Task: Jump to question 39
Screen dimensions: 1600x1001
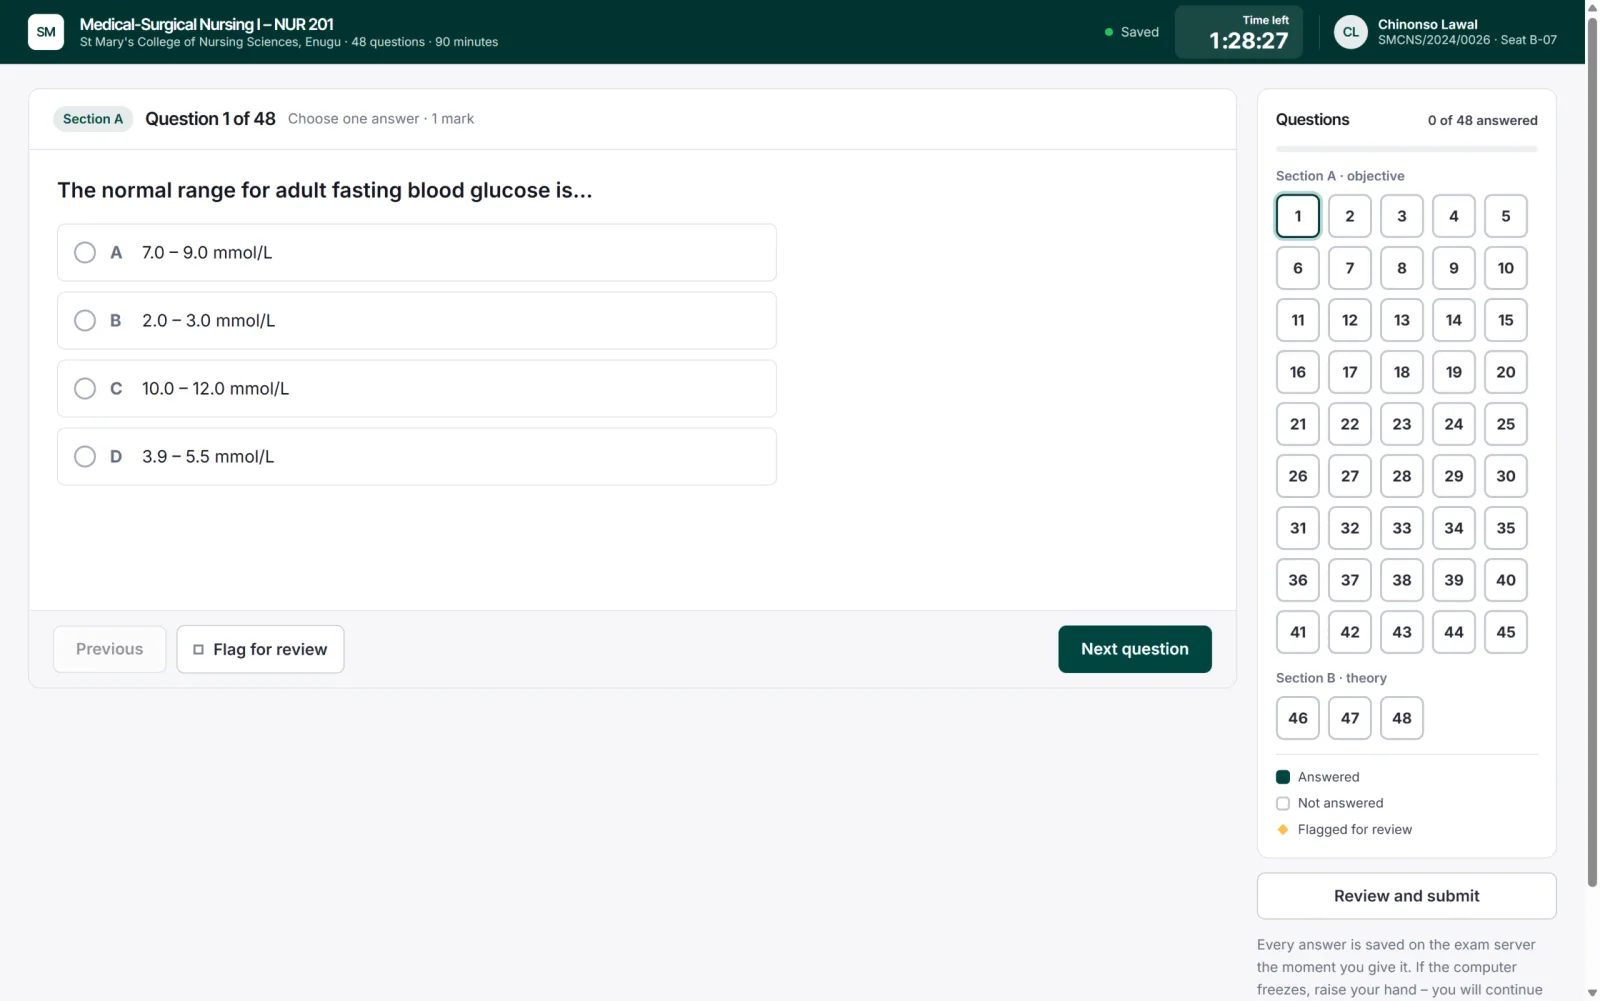Action: [1454, 580]
